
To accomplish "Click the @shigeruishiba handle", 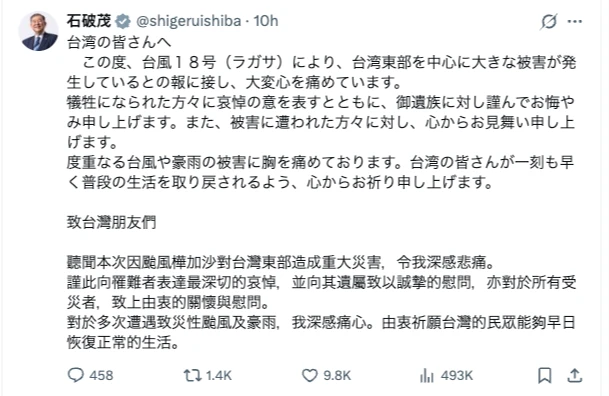I will coord(189,21).
